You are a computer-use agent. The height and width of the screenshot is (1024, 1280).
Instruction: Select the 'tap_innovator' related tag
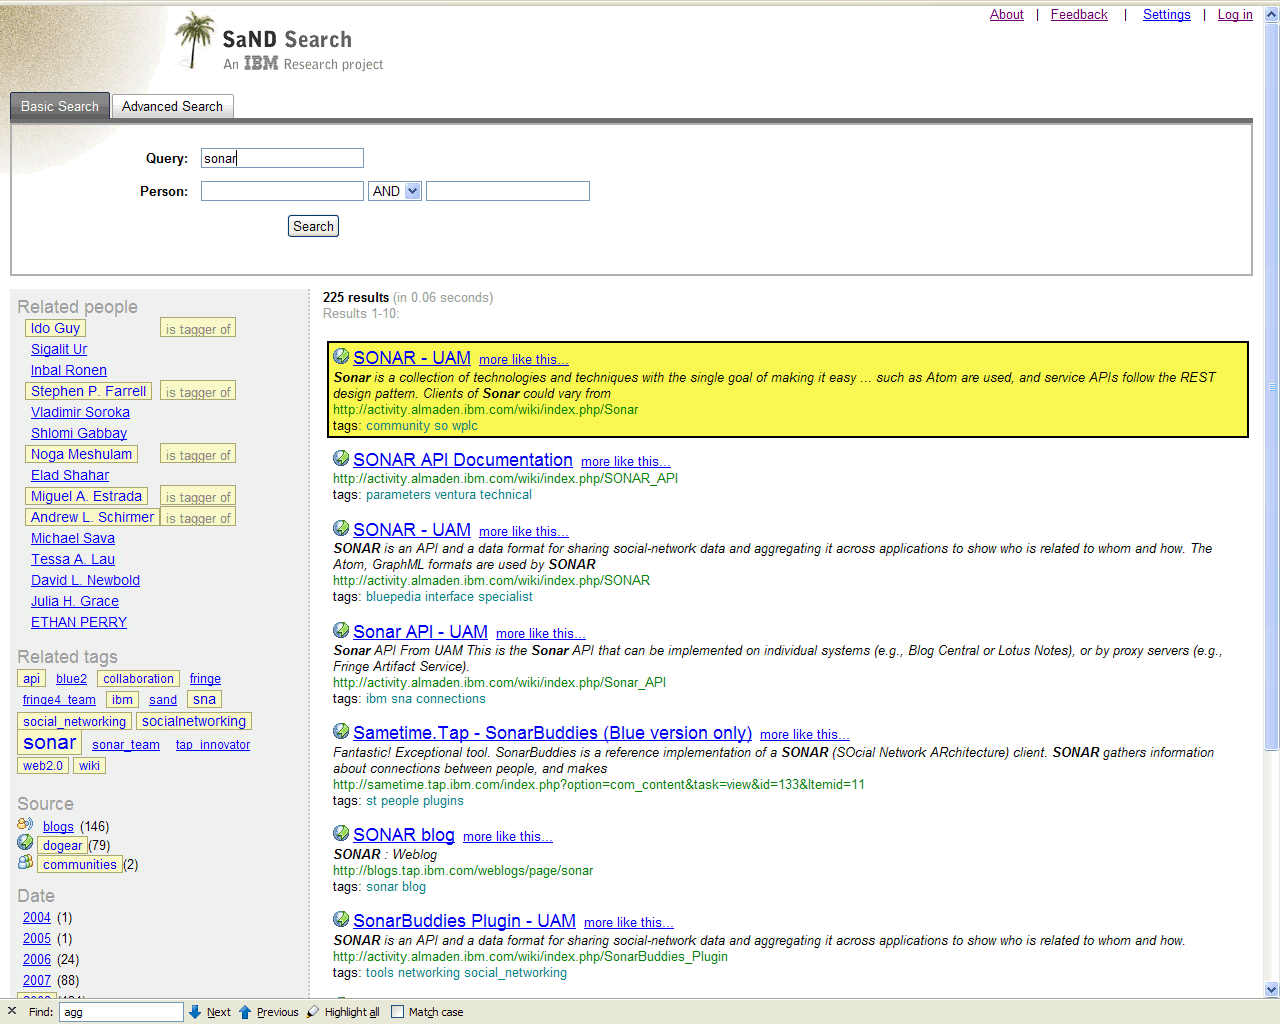213,745
